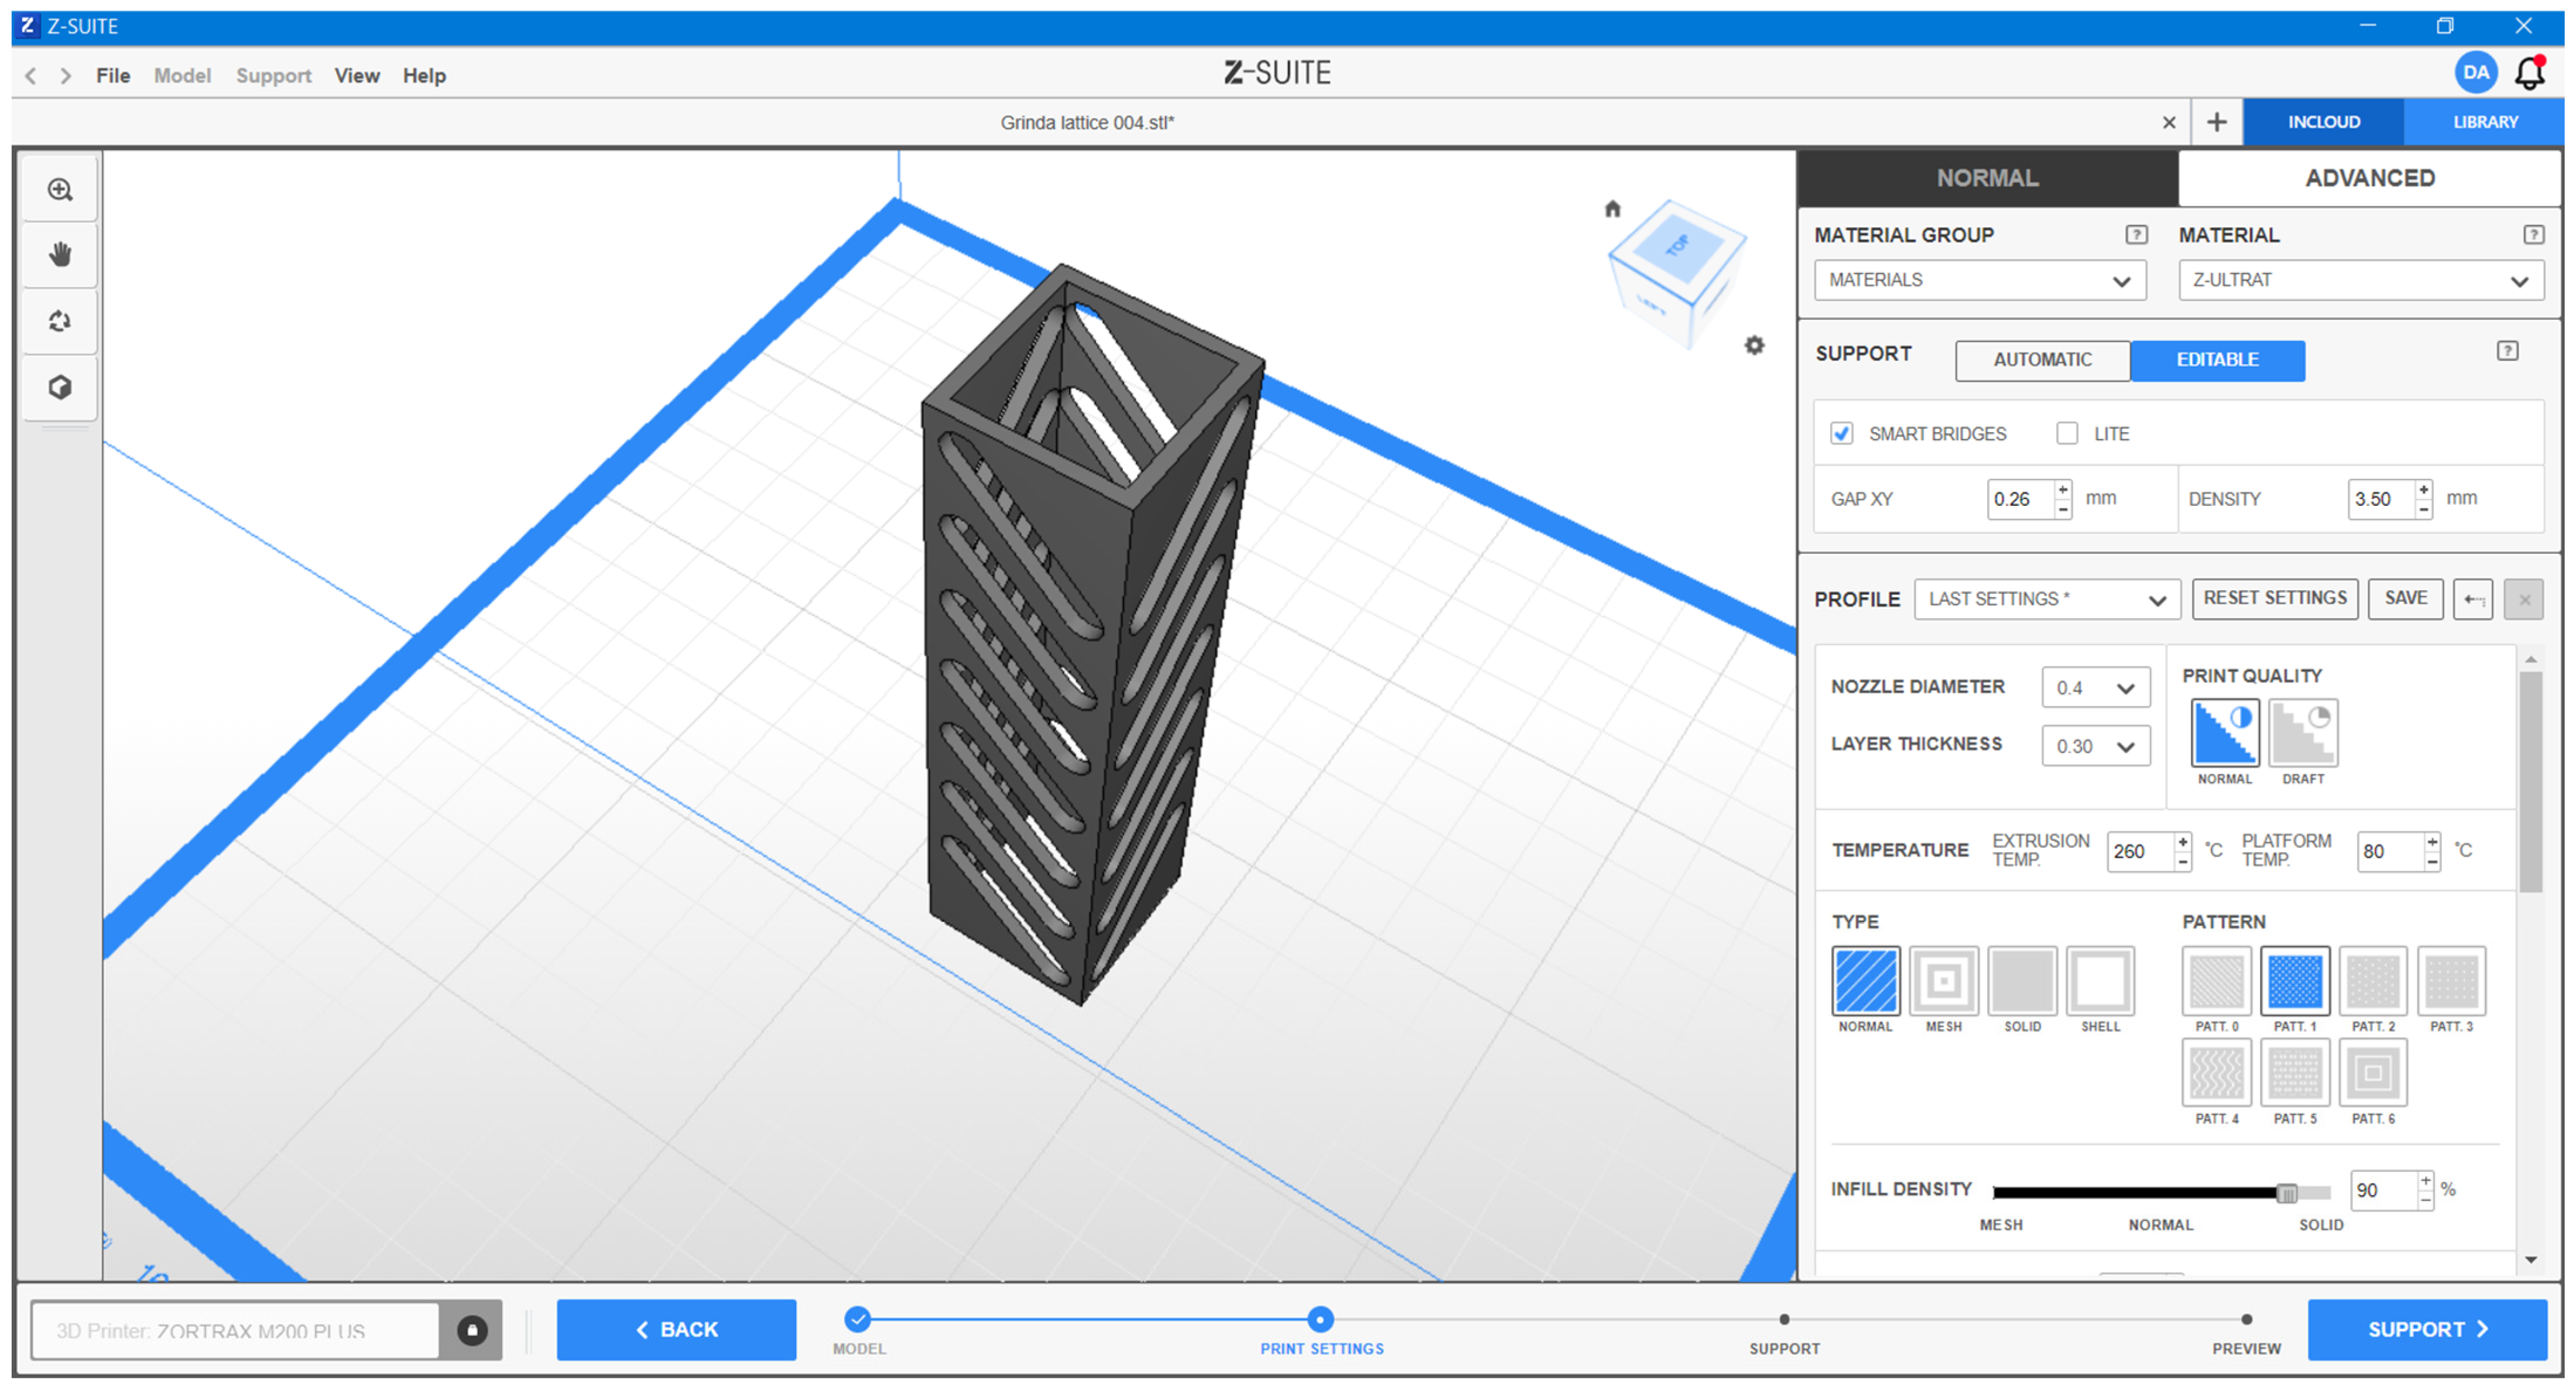Click the Reset Settings button
This screenshot has height=1390, width=2576.
(x=2274, y=598)
